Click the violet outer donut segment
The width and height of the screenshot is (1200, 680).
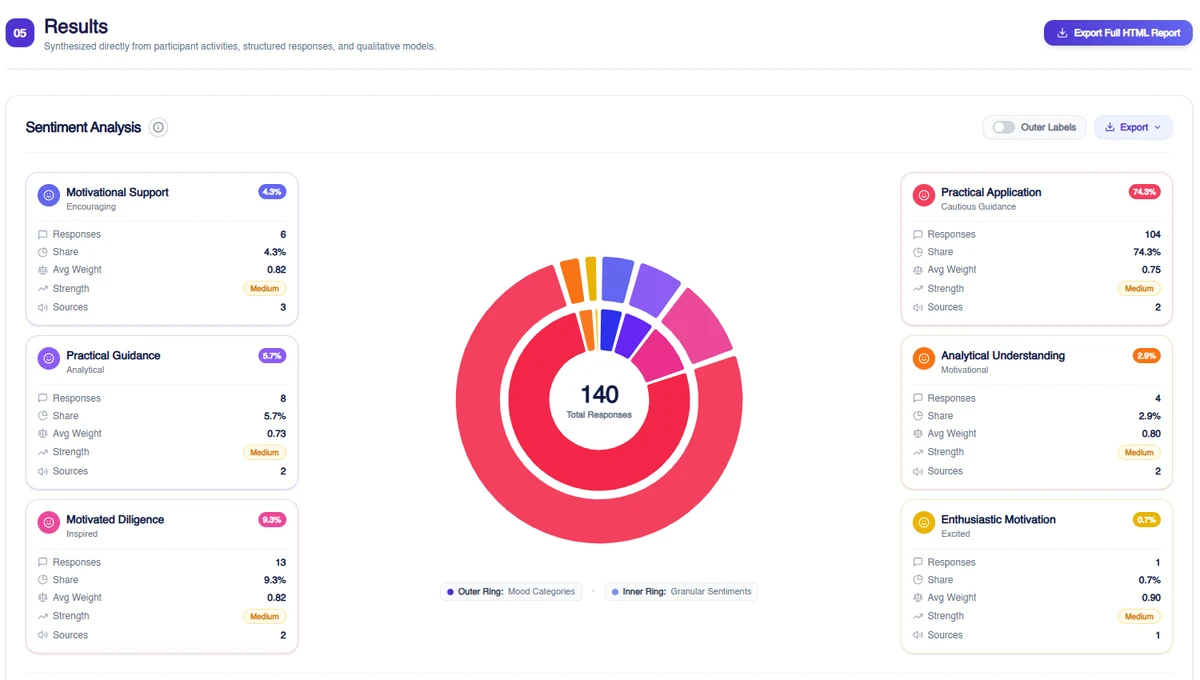coord(654,290)
